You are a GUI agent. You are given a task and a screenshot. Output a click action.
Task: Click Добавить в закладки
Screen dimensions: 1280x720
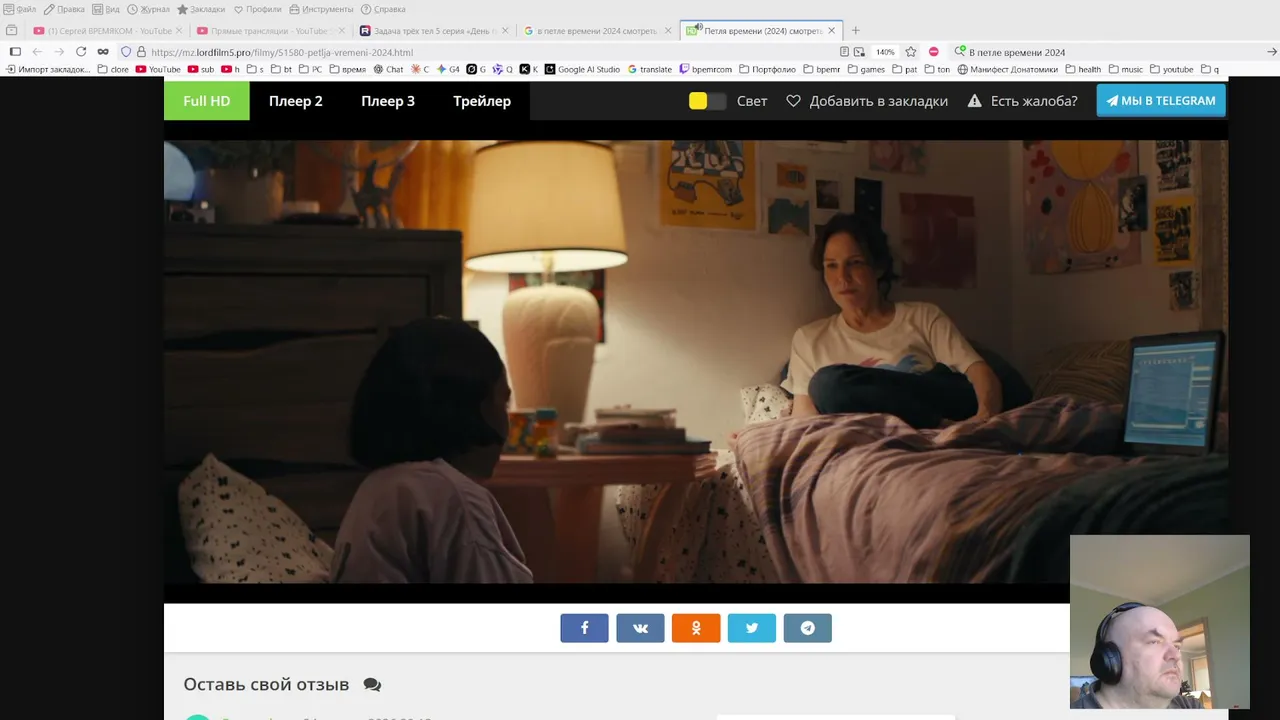point(867,101)
